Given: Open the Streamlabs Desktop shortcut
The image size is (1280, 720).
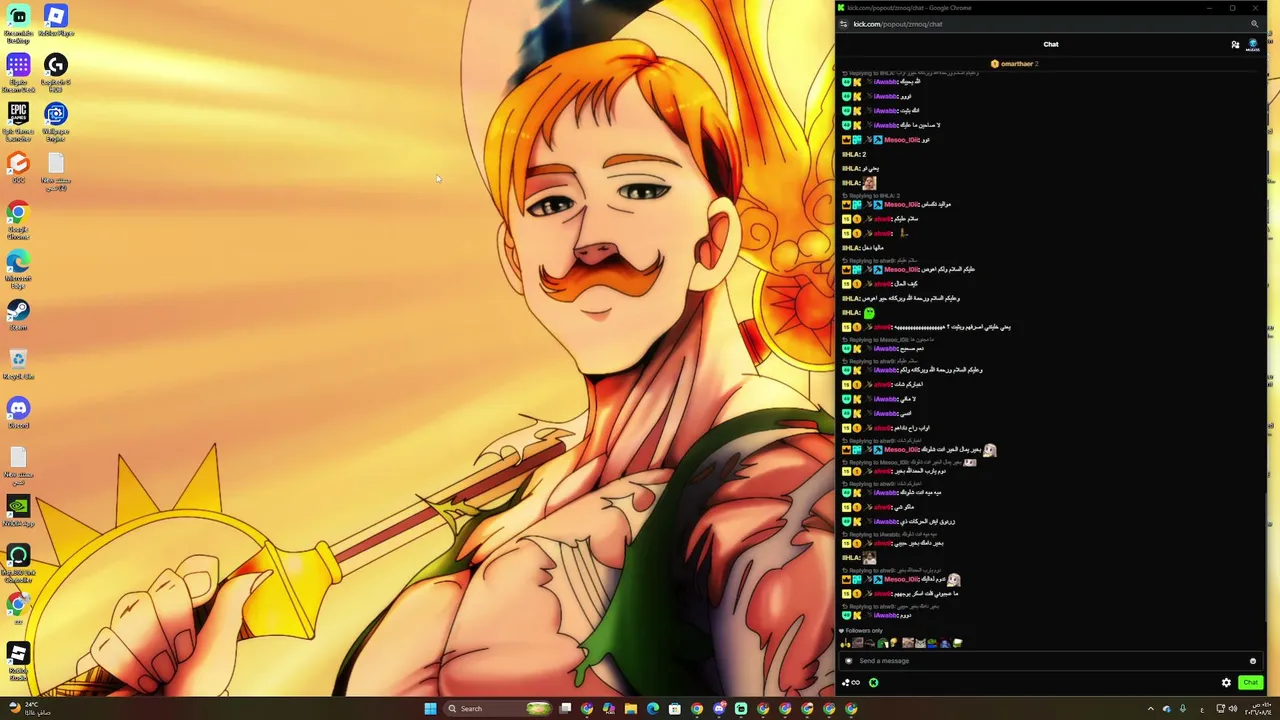Looking at the screenshot, I should (x=18, y=23).
